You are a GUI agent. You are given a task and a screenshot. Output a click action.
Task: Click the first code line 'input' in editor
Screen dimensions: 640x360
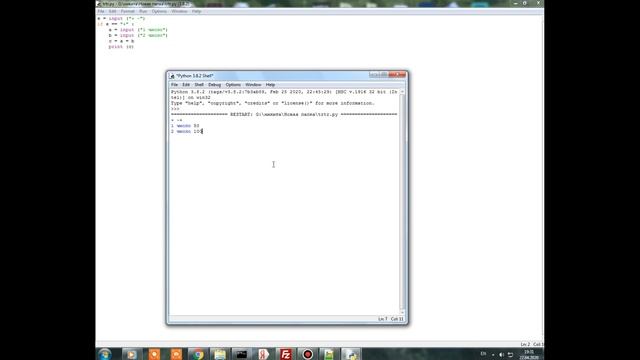[121, 19]
